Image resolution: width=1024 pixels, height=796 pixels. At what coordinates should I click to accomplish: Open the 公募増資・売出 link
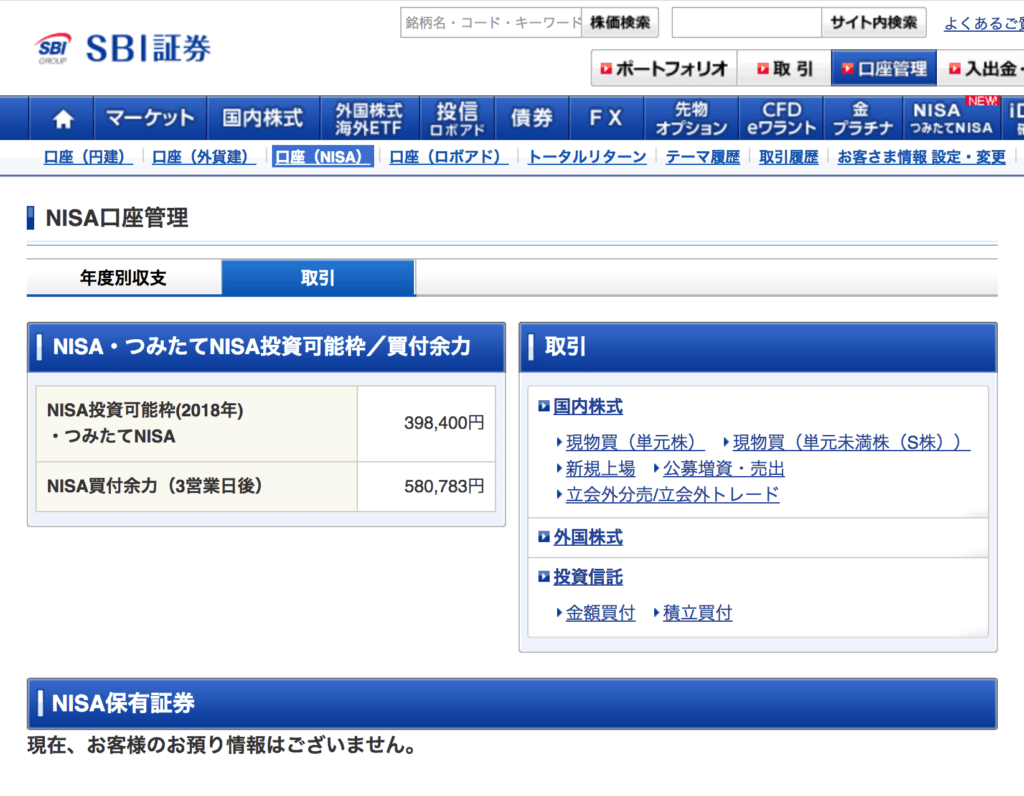(724, 468)
